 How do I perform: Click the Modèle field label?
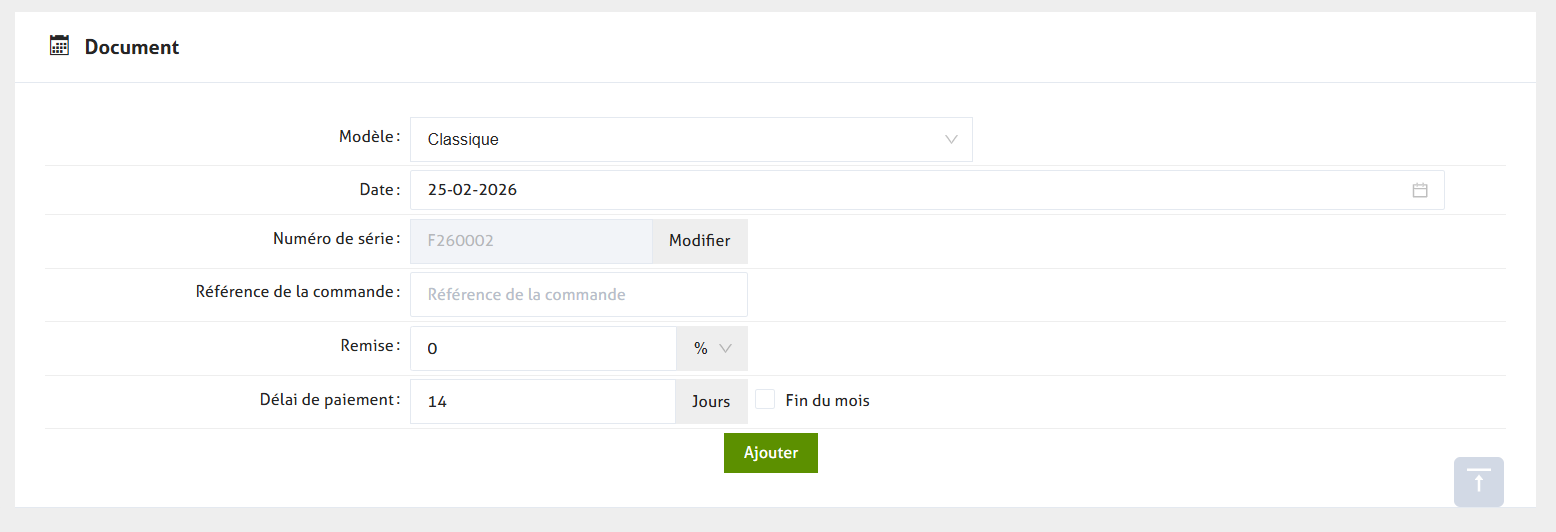click(x=369, y=137)
